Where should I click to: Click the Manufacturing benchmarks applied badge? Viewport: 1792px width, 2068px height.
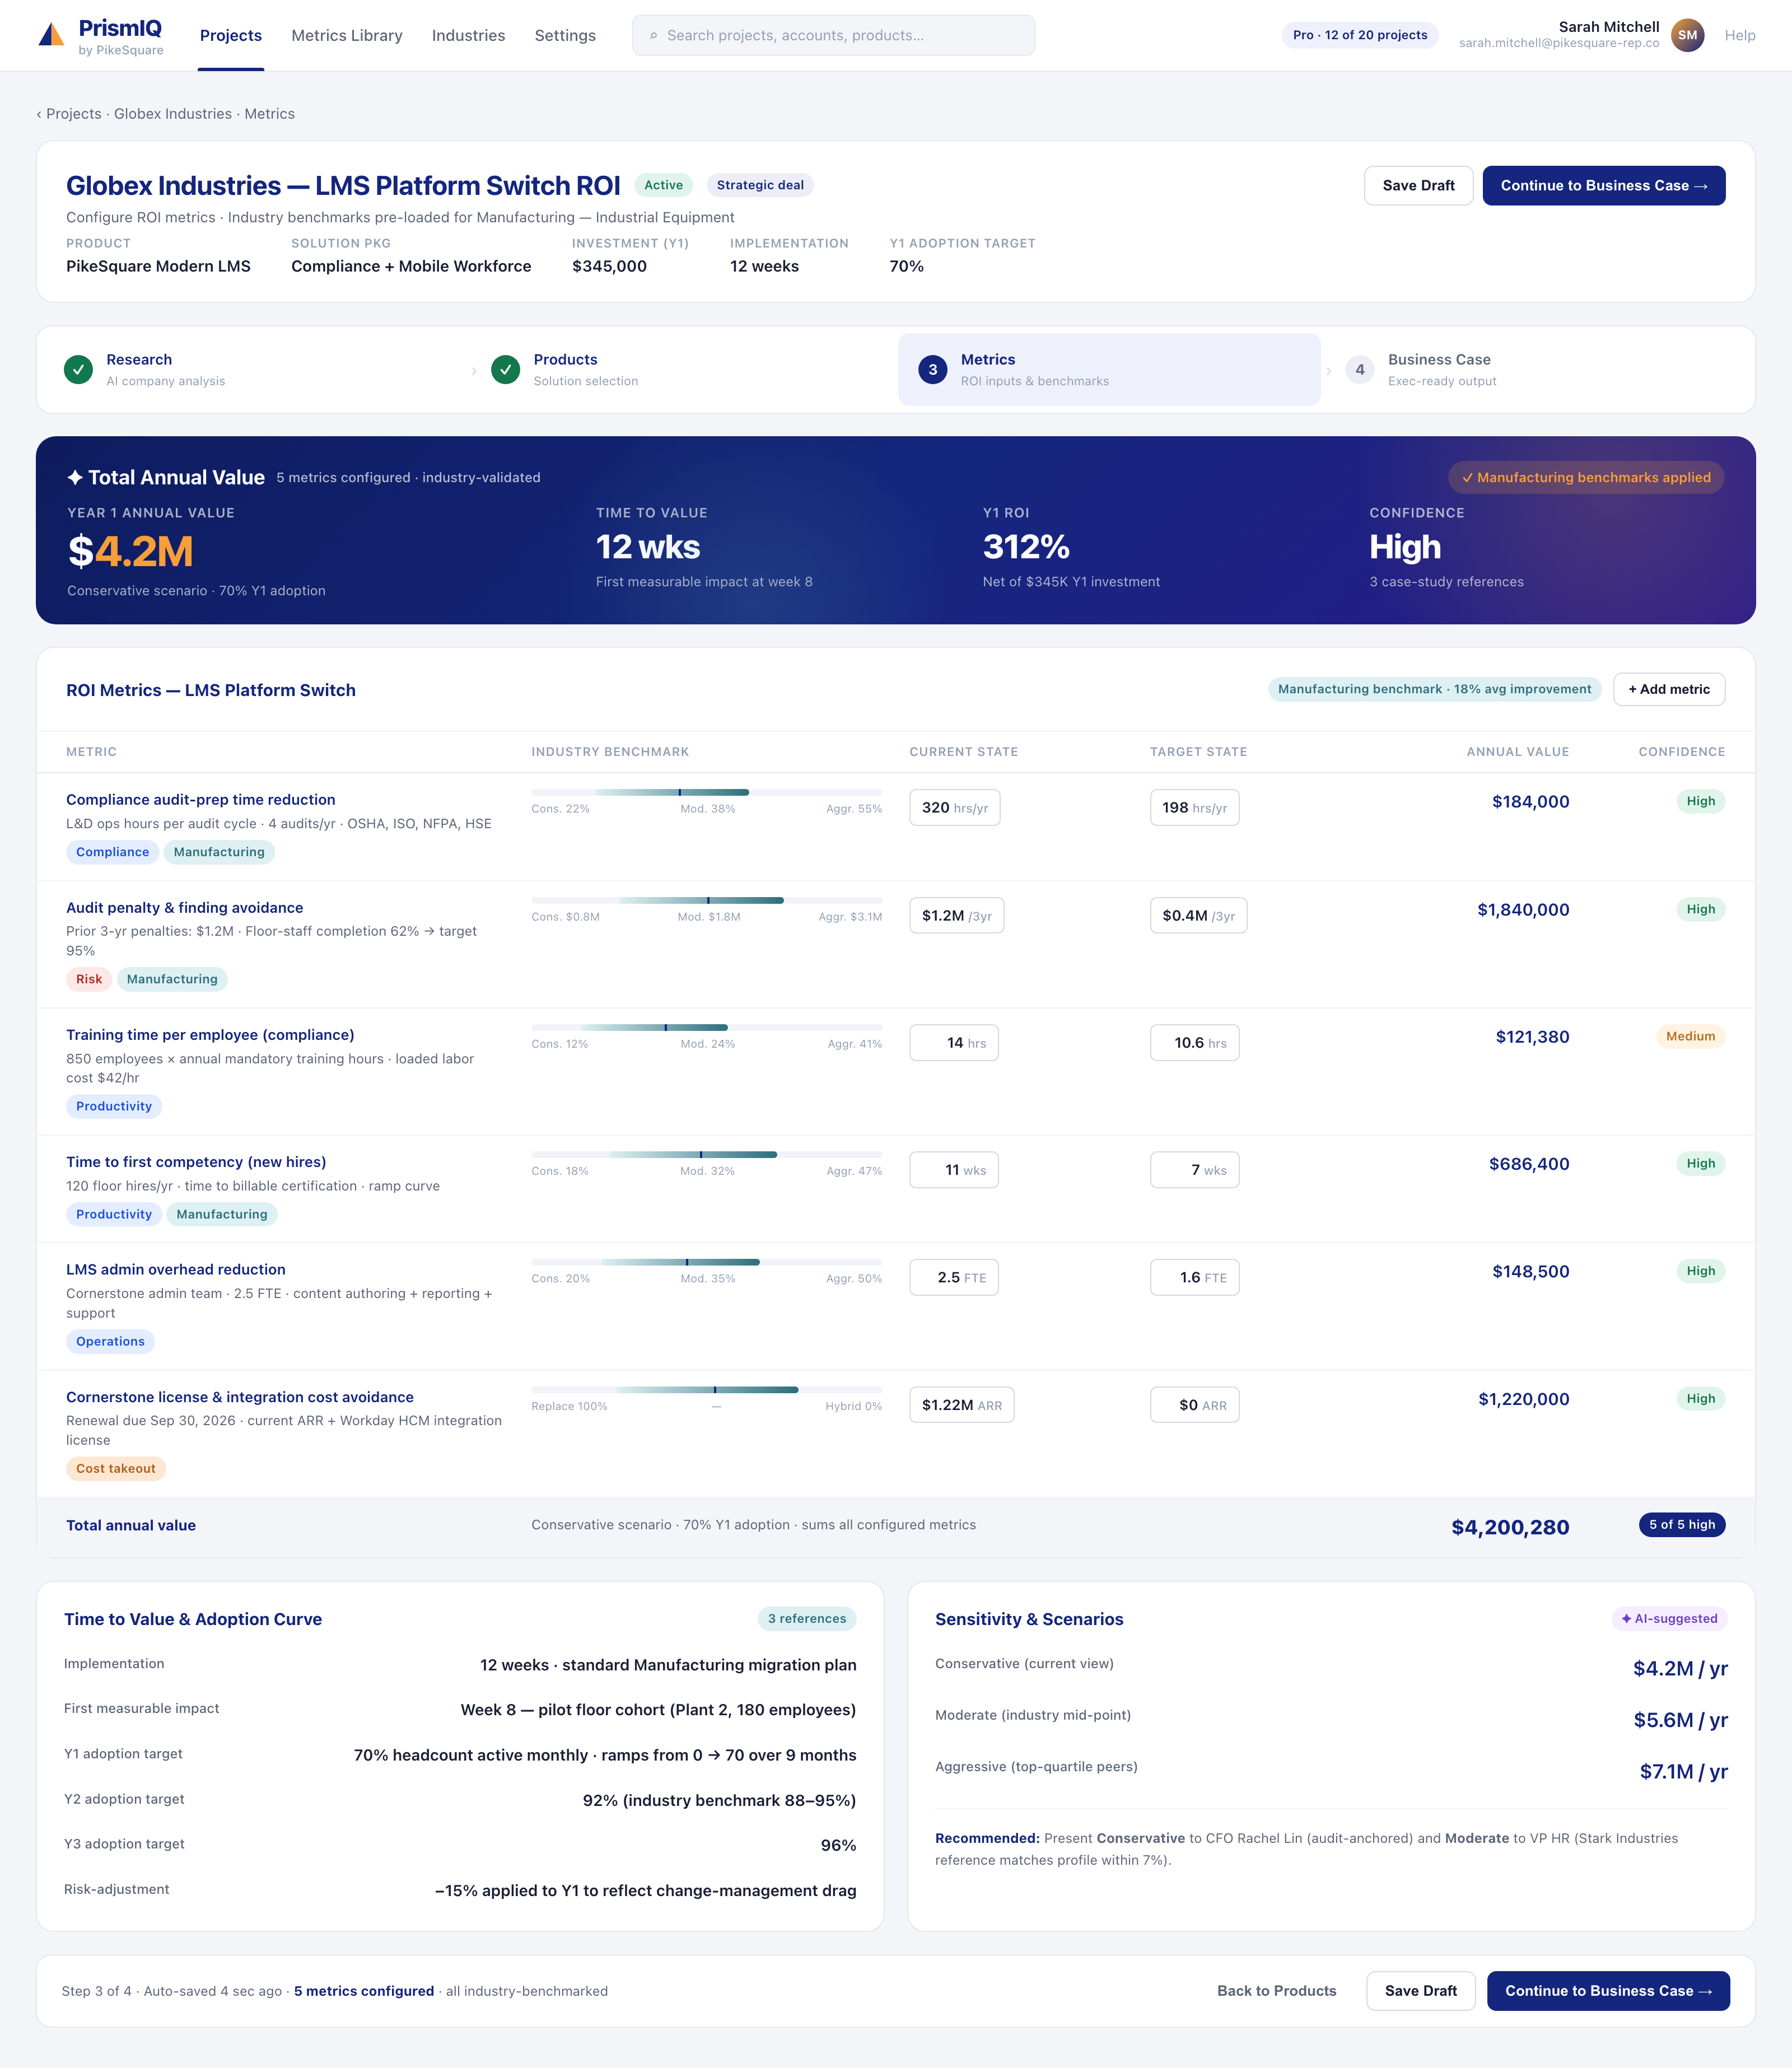coord(1585,478)
